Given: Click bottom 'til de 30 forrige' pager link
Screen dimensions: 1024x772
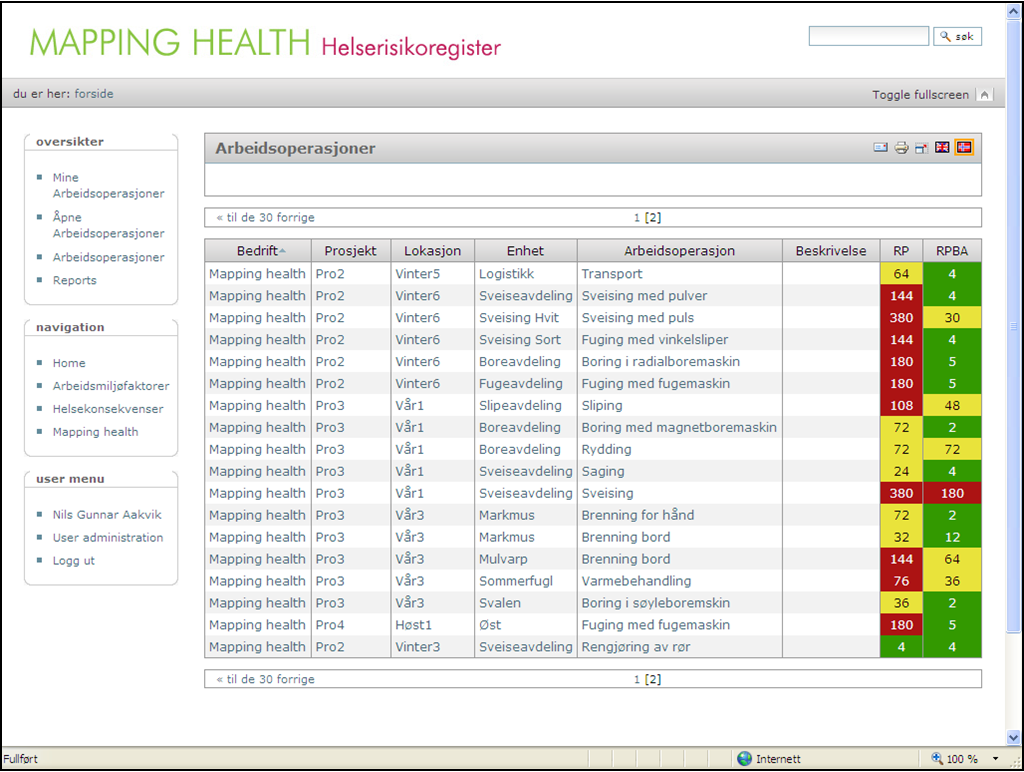Looking at the screenshot, I should coord(266,679).
